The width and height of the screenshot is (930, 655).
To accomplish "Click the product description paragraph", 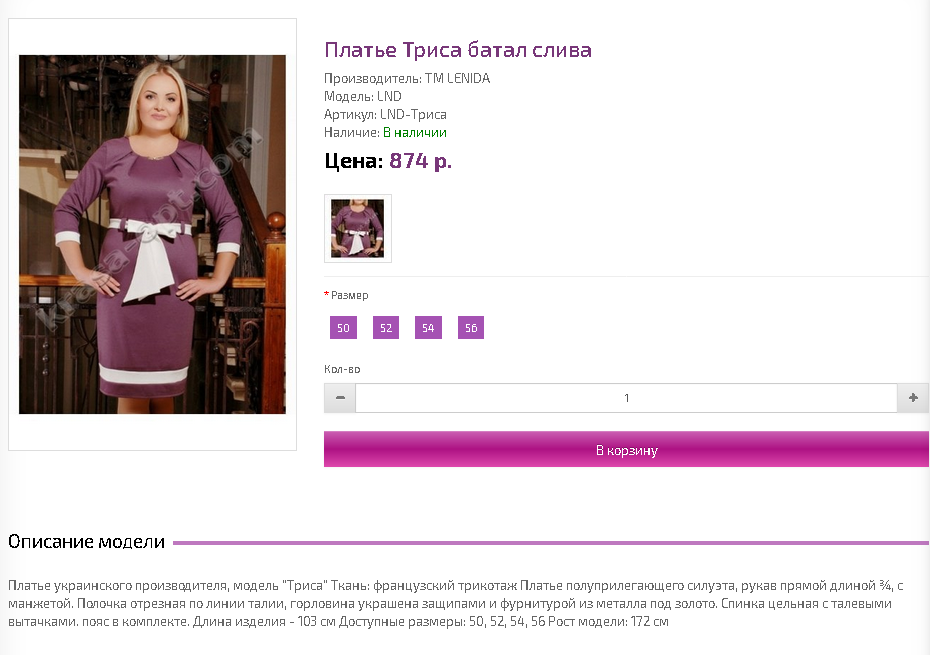I will [456, 603].
